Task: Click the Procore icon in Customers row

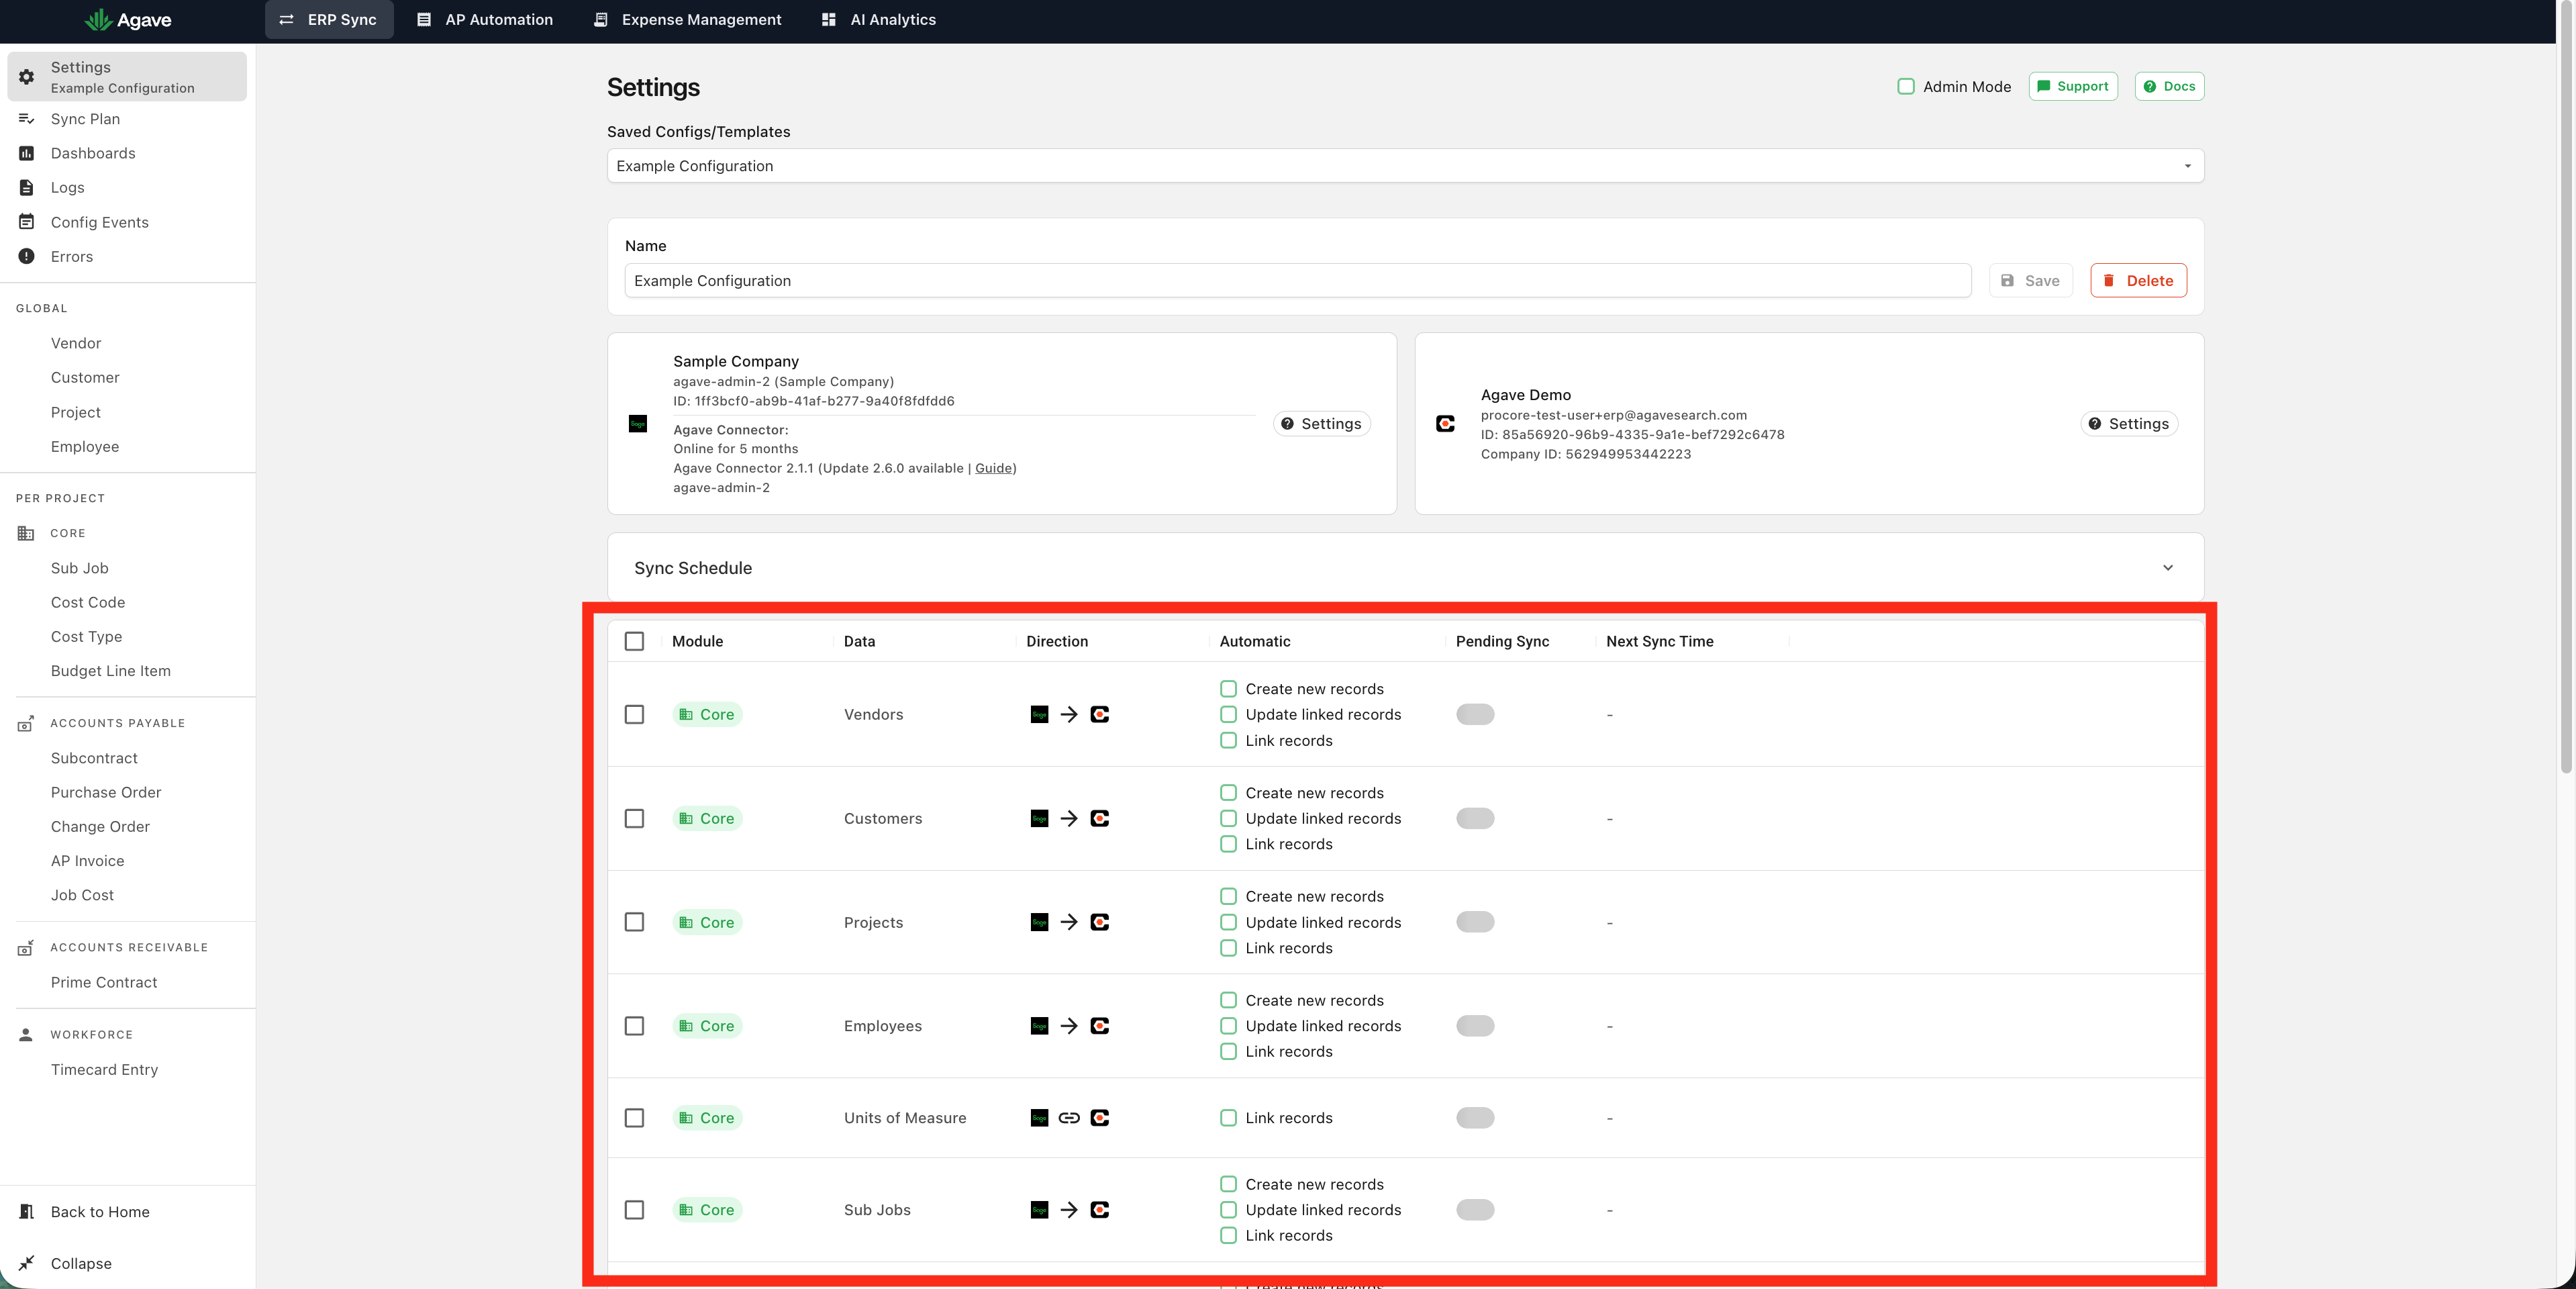Action: [x=1100, y=818]
